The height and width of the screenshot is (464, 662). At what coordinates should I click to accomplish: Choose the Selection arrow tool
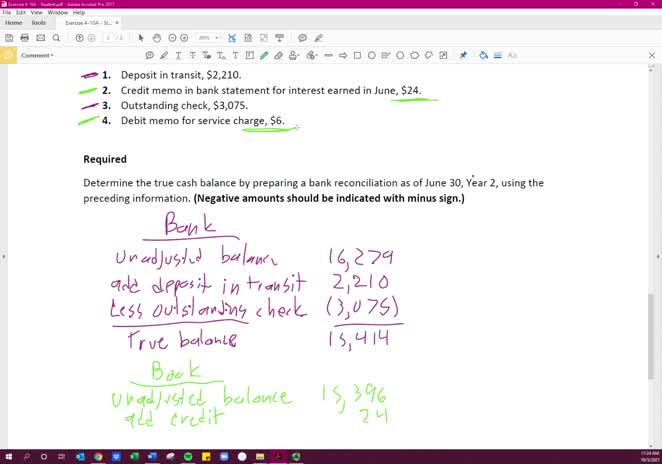tap(141, 38)
